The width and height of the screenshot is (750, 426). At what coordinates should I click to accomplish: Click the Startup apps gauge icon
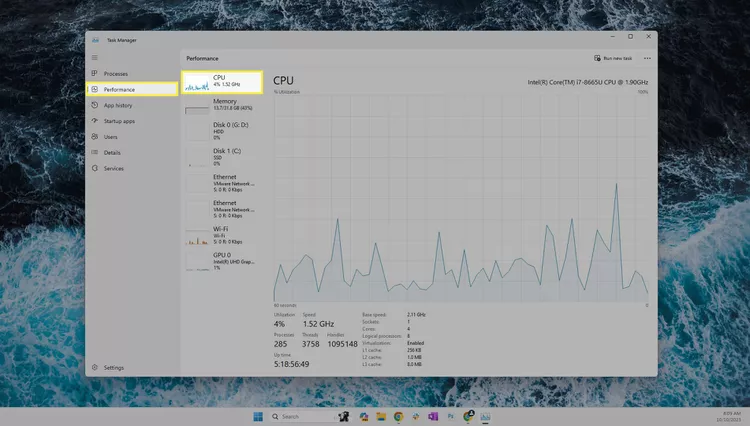(95, 120)
